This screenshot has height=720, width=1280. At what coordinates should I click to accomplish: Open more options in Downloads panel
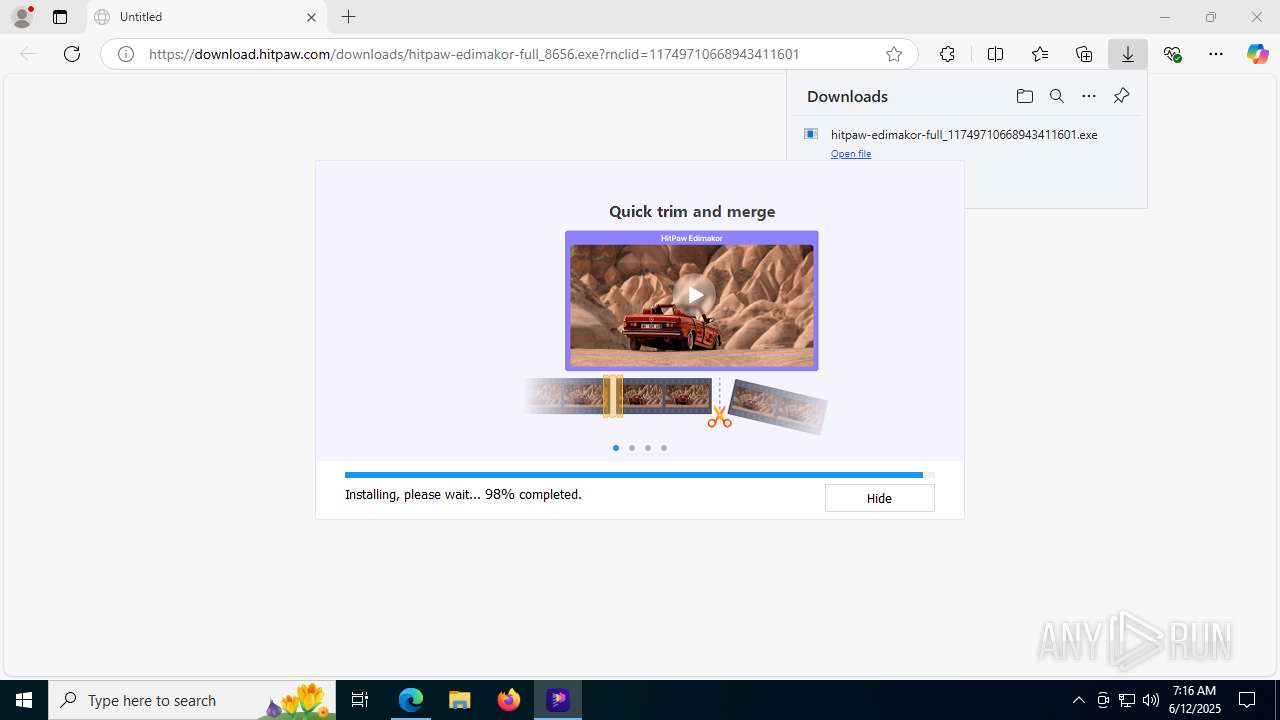point(1089,96)
